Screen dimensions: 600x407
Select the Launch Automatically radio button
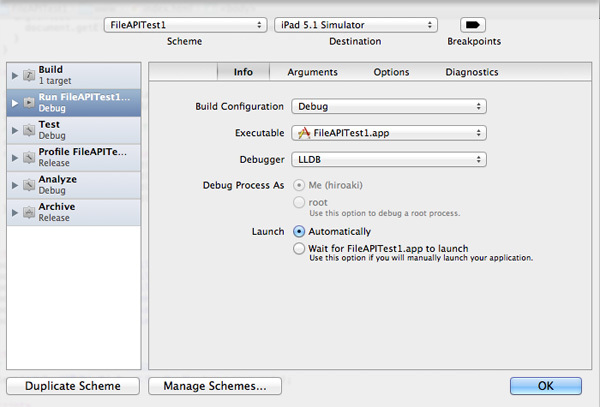[x=299, y=231]
